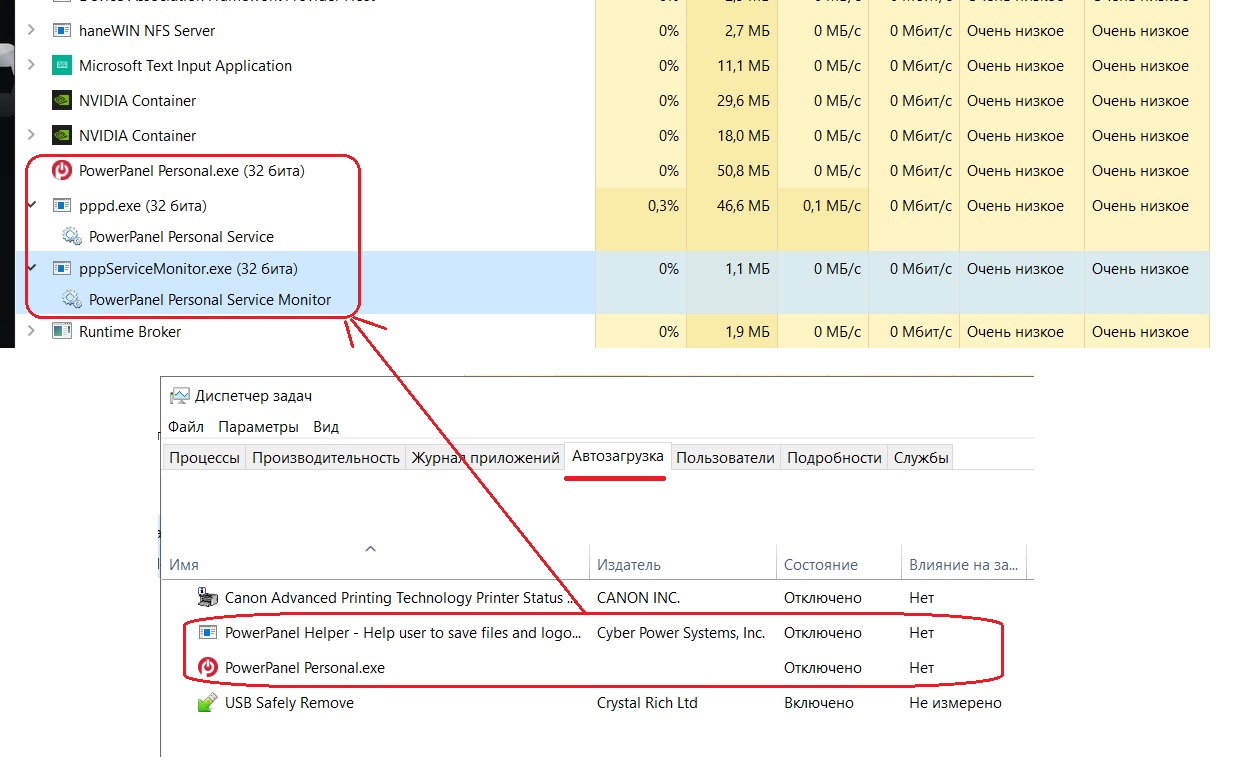Click 0,1 МБ/с disk value
Viewport: 1237px width, 761px height.
(832, 206)
